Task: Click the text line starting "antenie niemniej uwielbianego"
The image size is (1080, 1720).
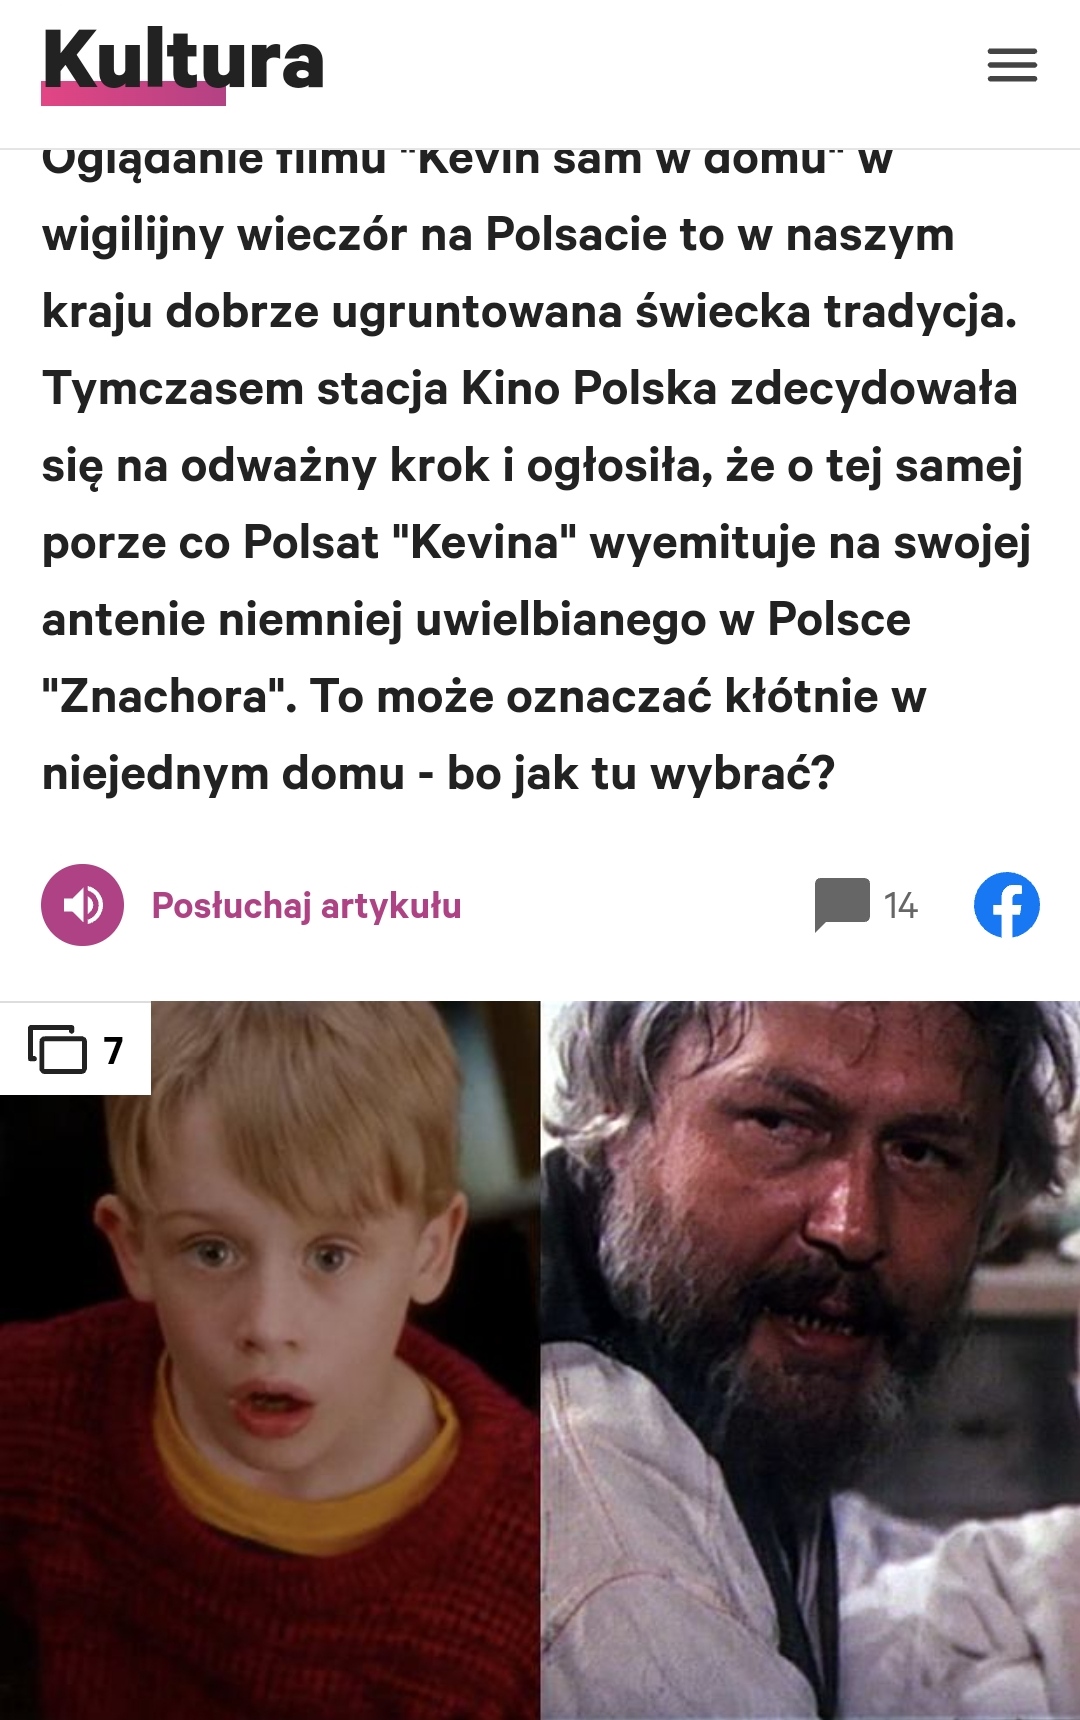Action: point(476,620)
